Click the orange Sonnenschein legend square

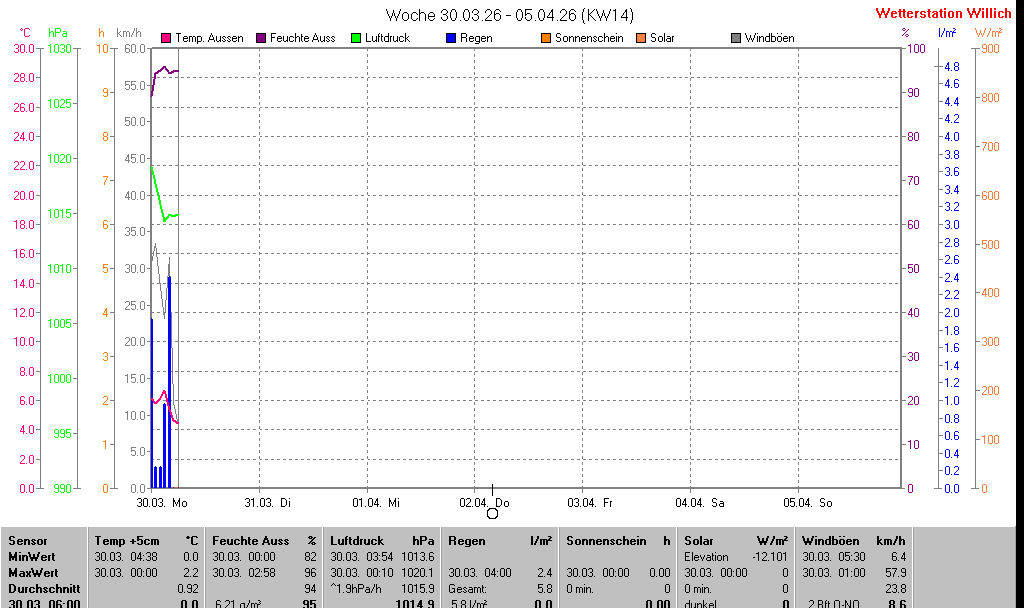[546, 38]
